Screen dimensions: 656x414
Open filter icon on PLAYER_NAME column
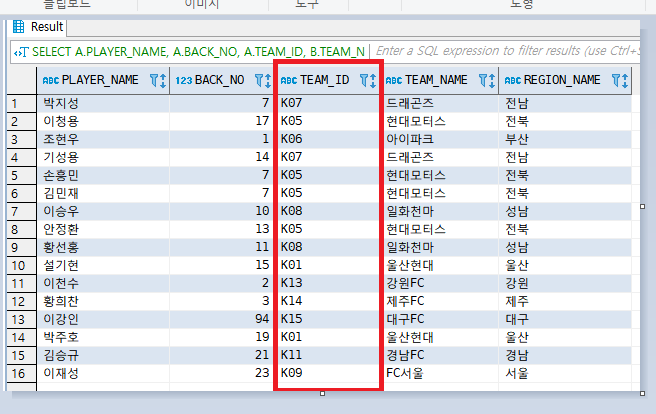[x=154, y=80]
